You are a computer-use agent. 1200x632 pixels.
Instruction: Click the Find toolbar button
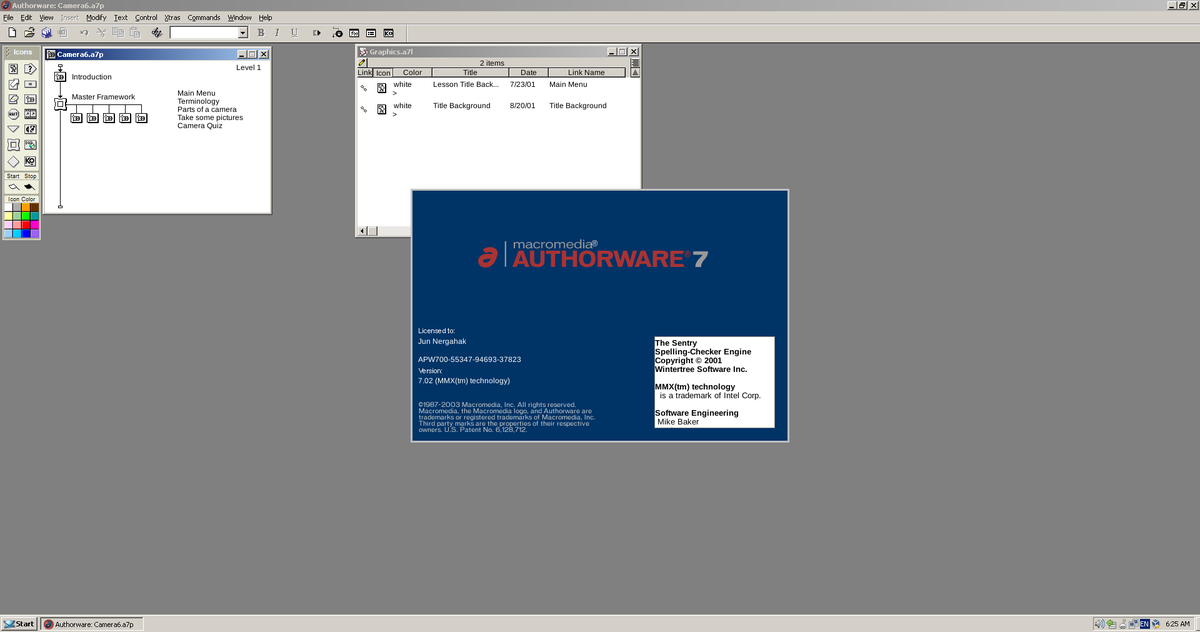(157, 32)
